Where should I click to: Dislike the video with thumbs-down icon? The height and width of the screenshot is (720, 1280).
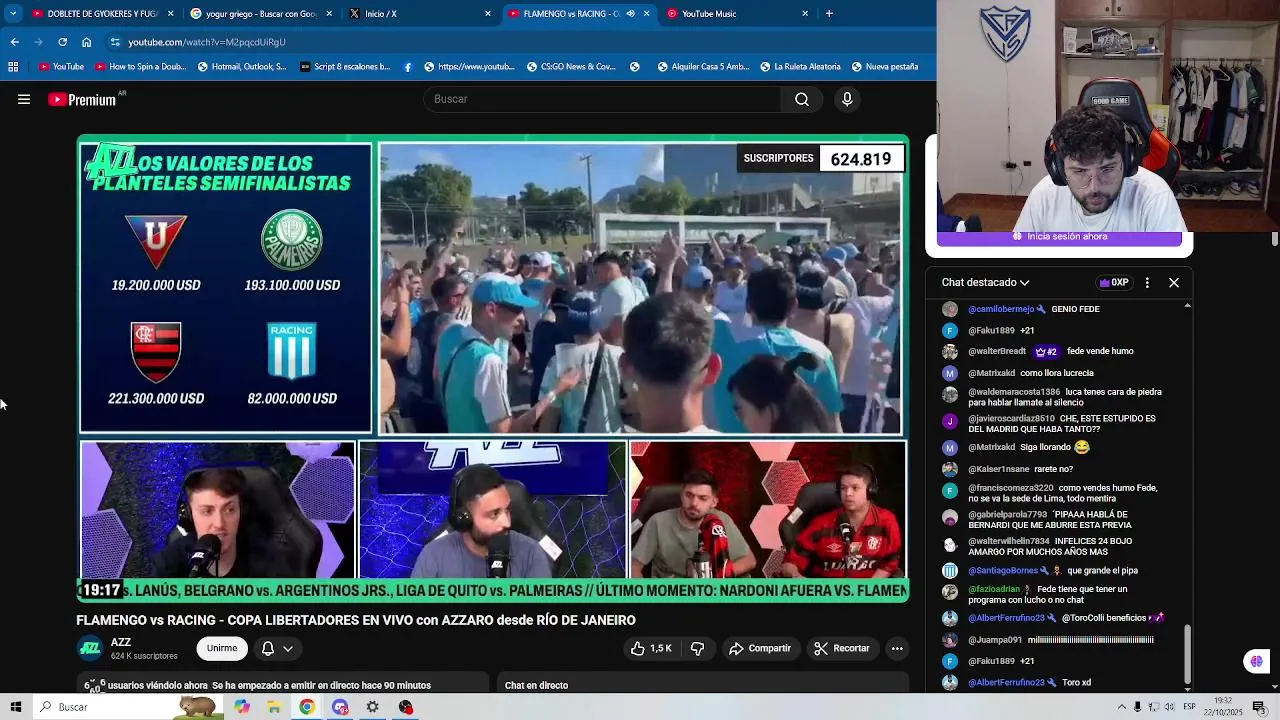tap(697, 648)
